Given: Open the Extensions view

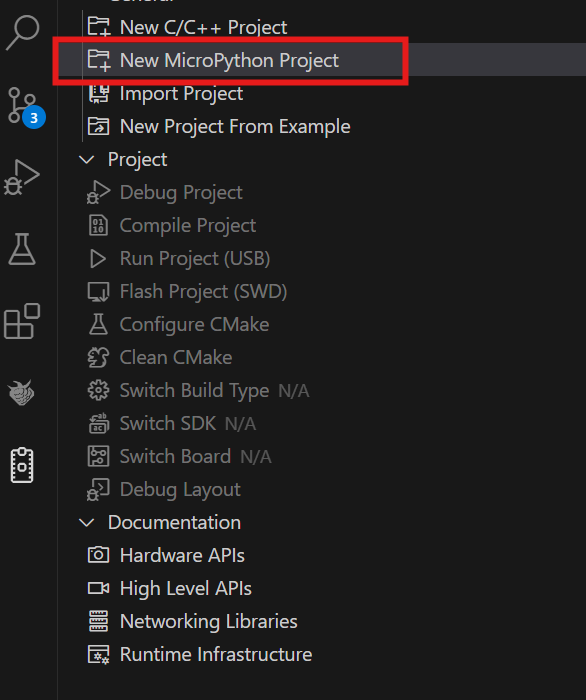Looking at the screenshot, I should [22, 321].
